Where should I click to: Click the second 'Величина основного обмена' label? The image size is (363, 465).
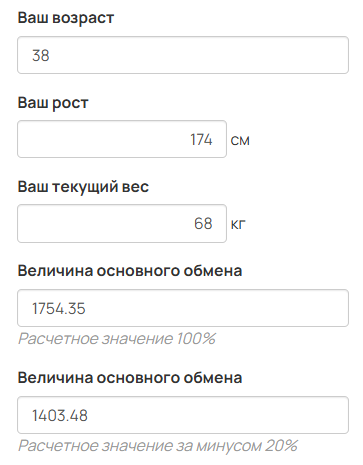(x=130, y=378)
